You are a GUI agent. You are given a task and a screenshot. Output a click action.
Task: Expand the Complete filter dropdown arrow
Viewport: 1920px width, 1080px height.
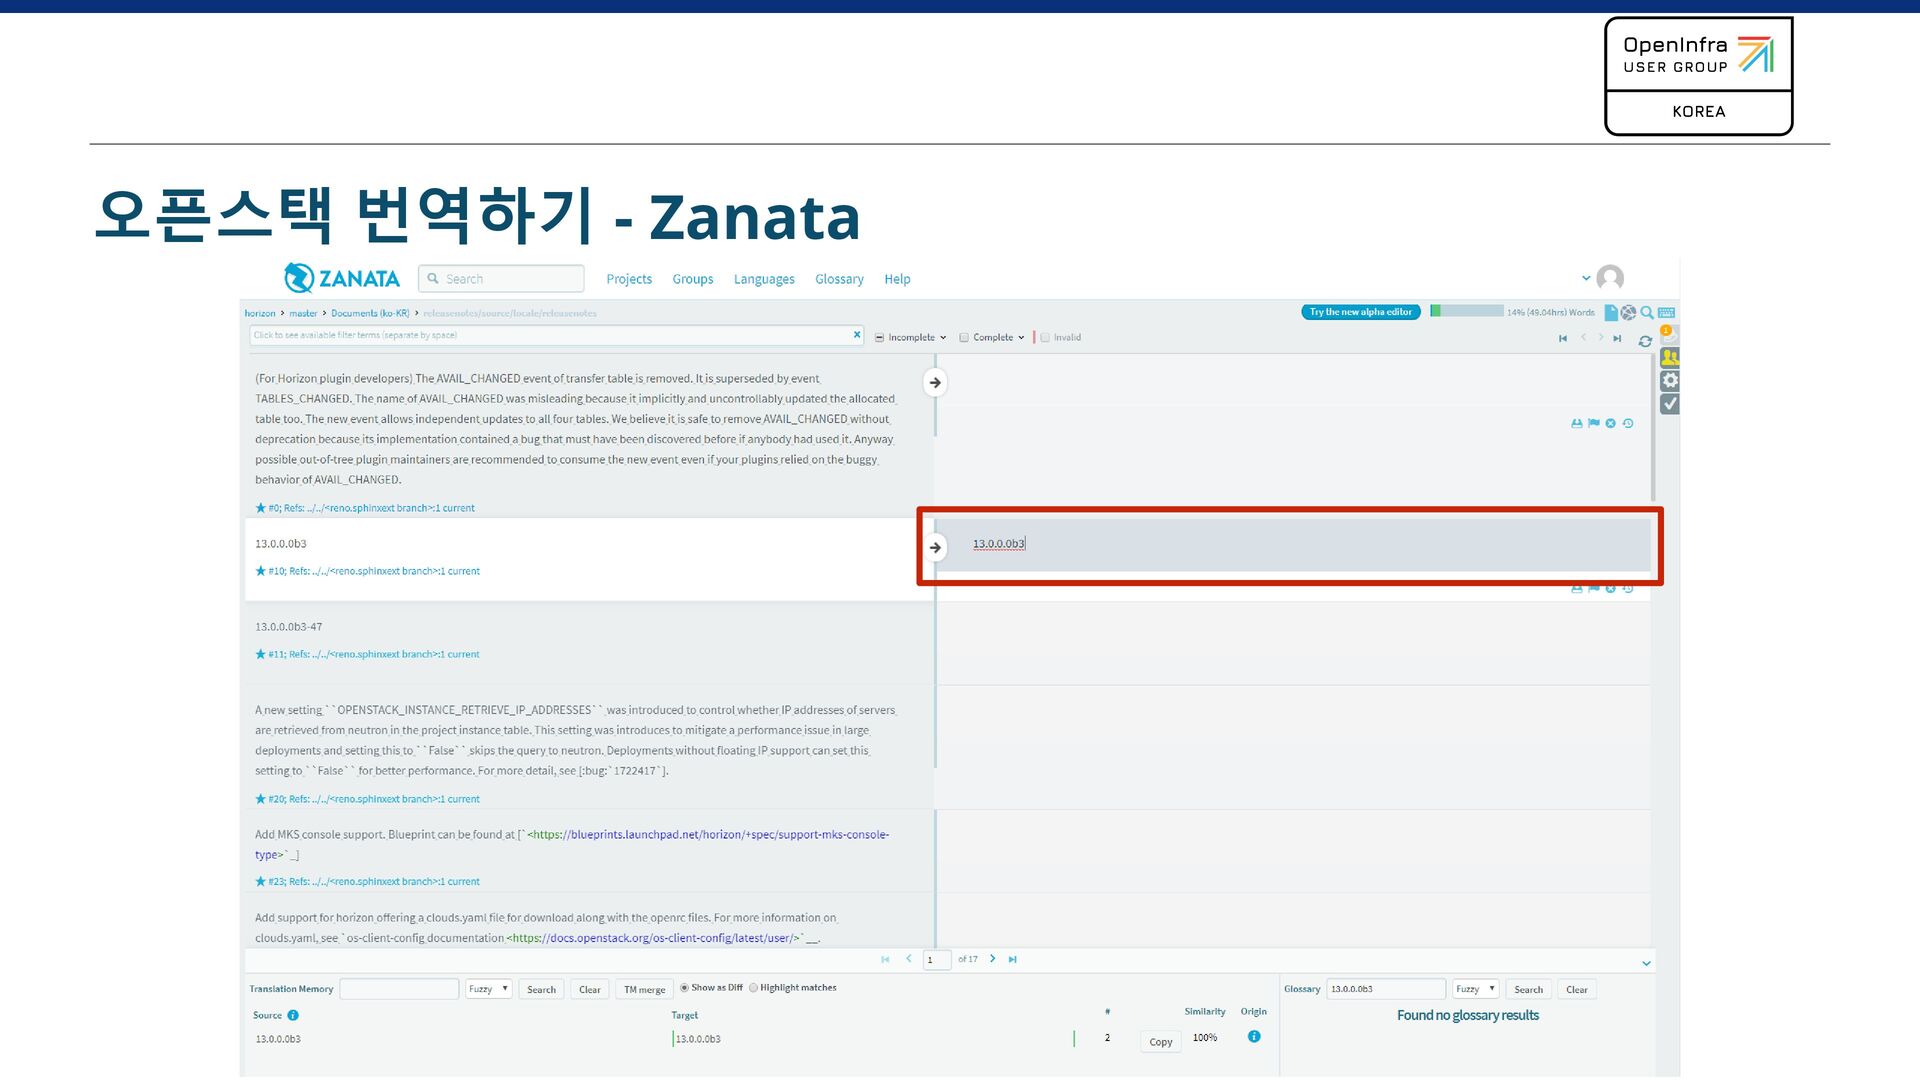click(1021, 338)
